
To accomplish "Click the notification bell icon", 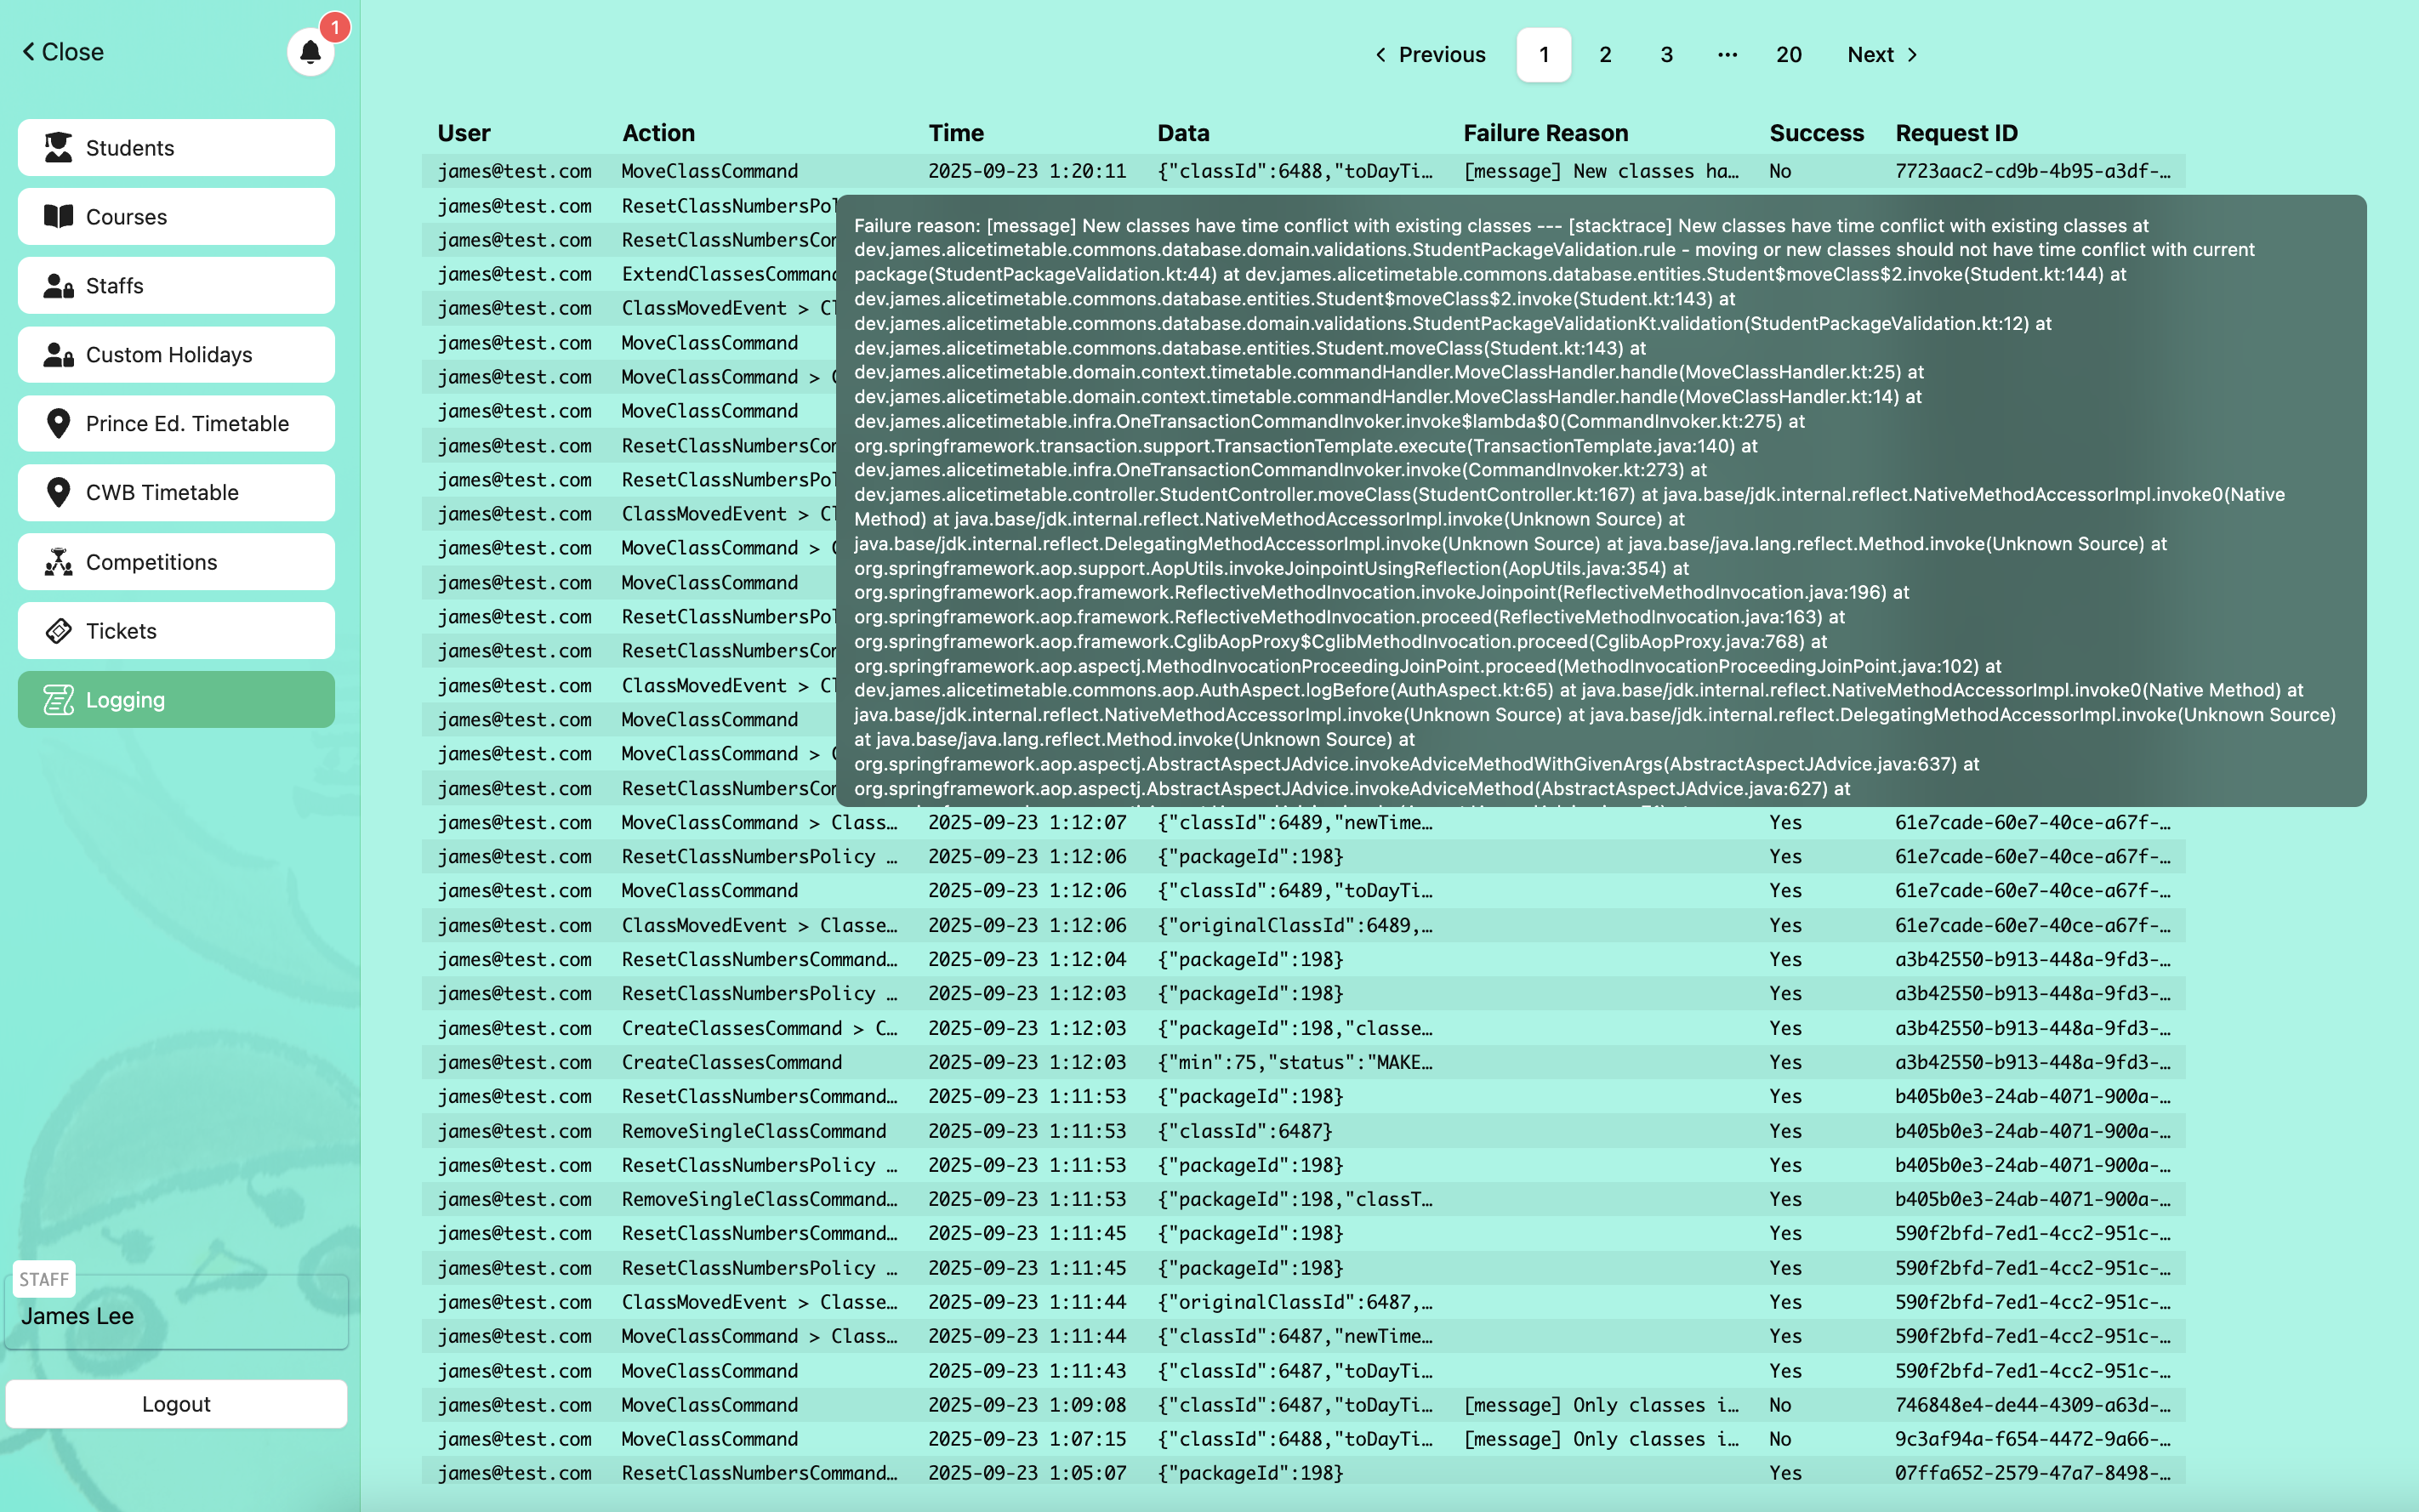I will click(310, 52).
